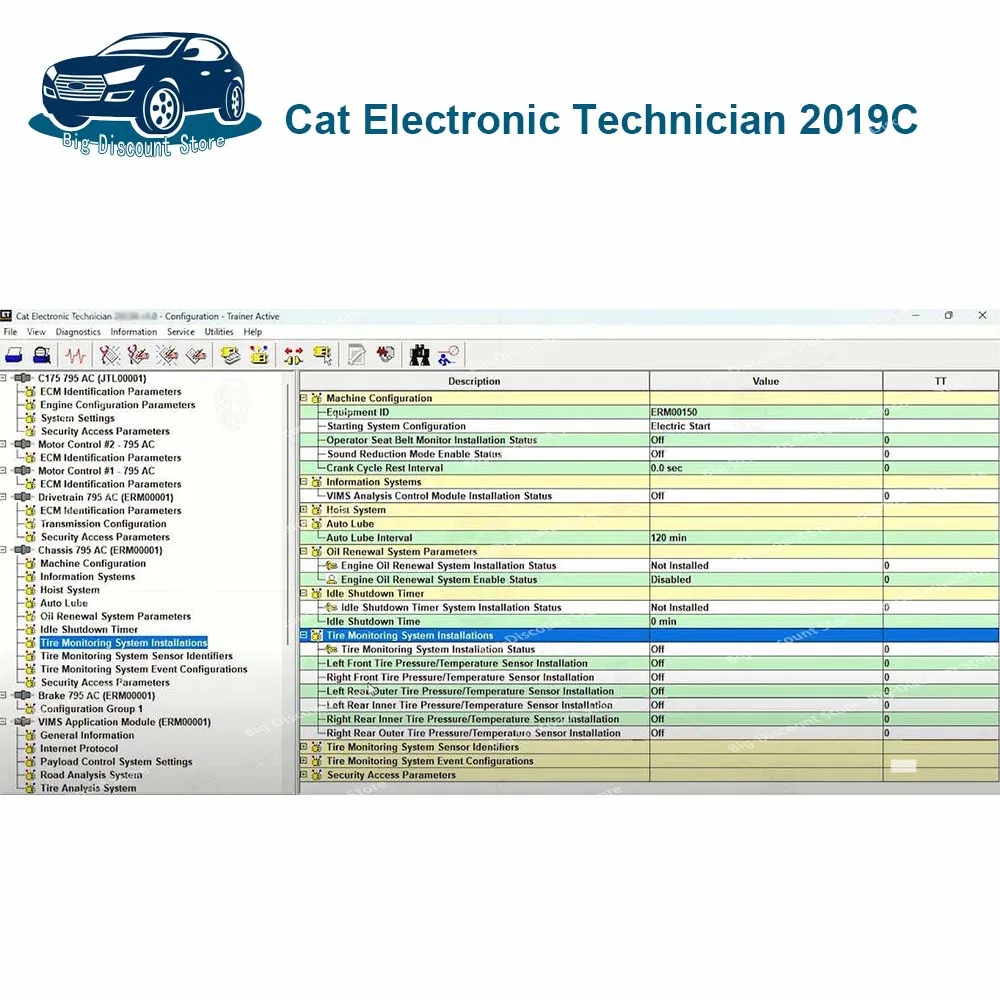The width and height of the screenshot is (1000, 1000).
Task: Open the Help menu
Action: (253, 332)
